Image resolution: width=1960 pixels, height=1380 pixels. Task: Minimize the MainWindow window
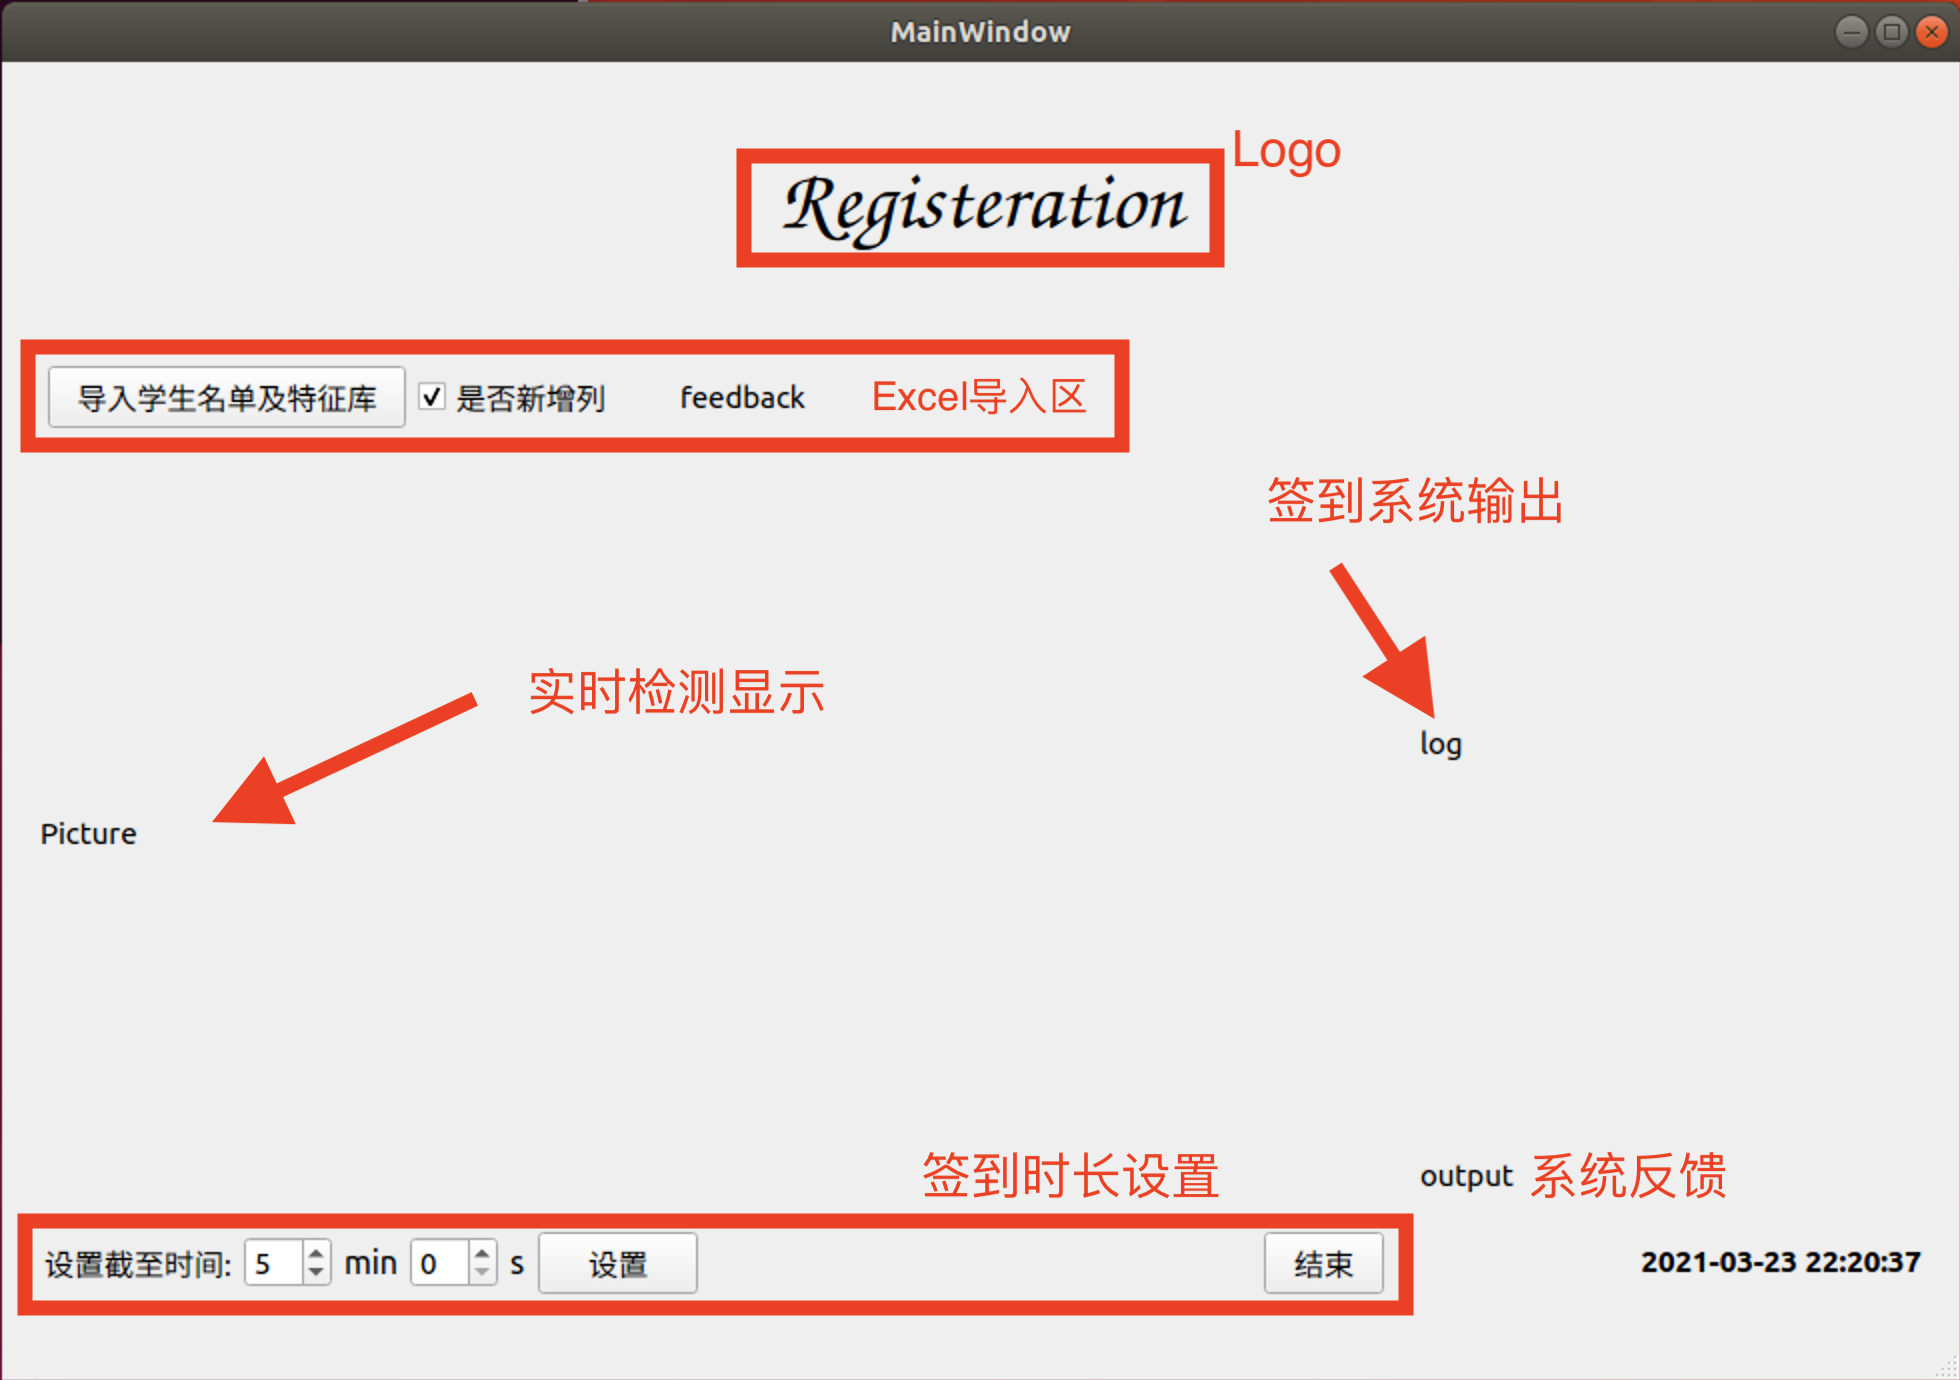click(1851, 32)
